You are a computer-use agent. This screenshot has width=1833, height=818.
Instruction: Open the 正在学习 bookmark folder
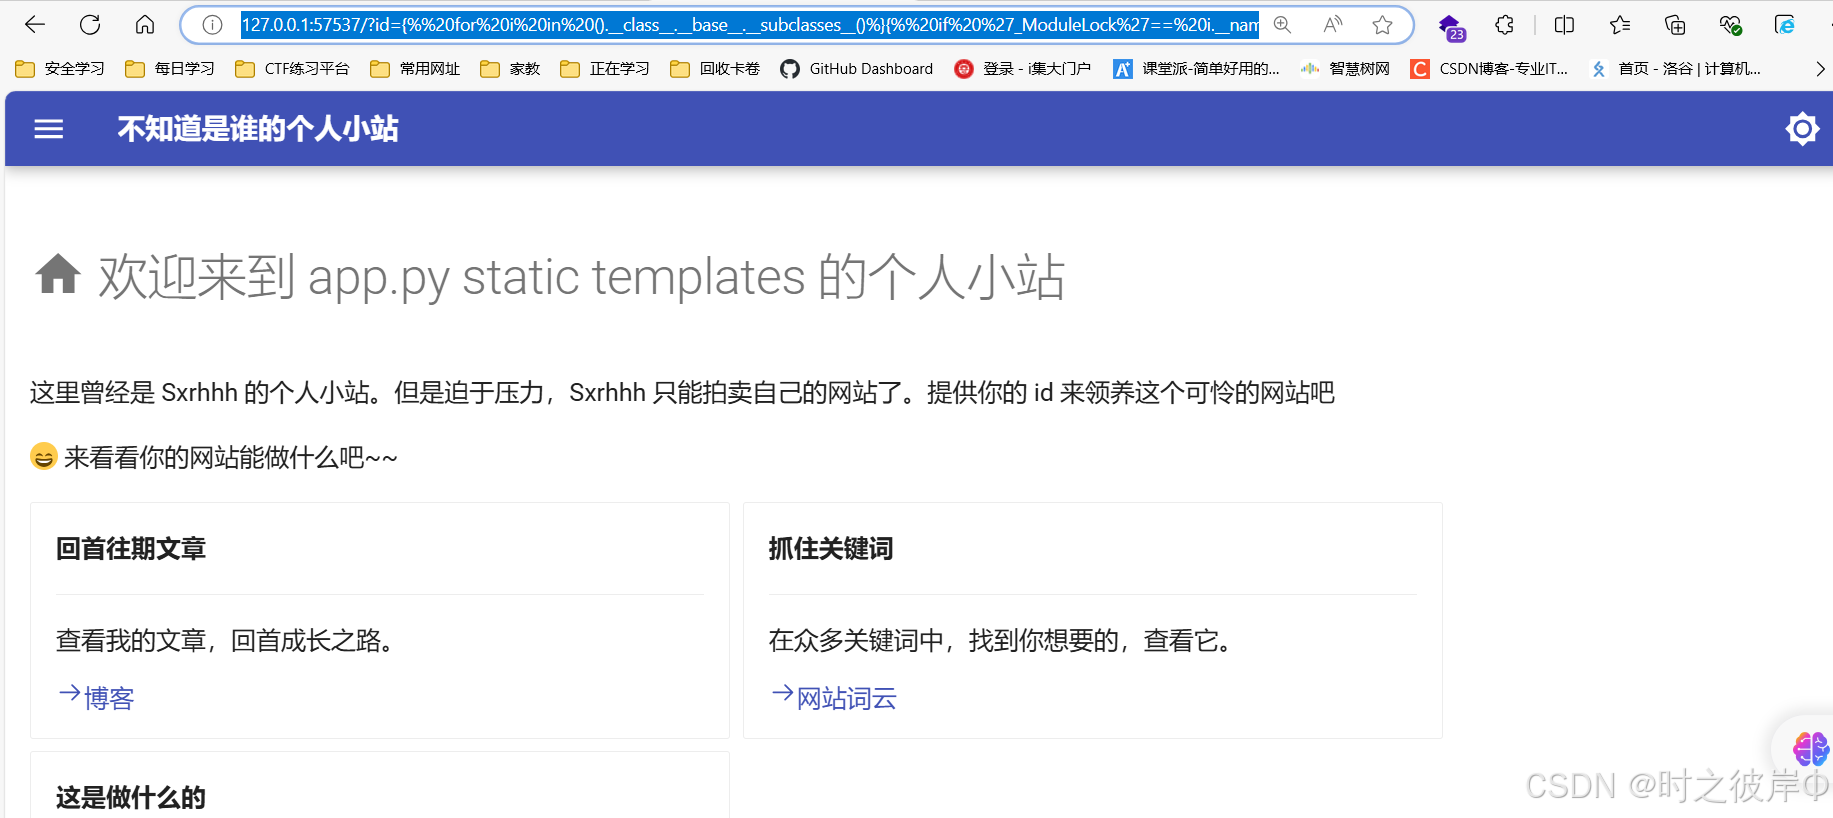605,68
